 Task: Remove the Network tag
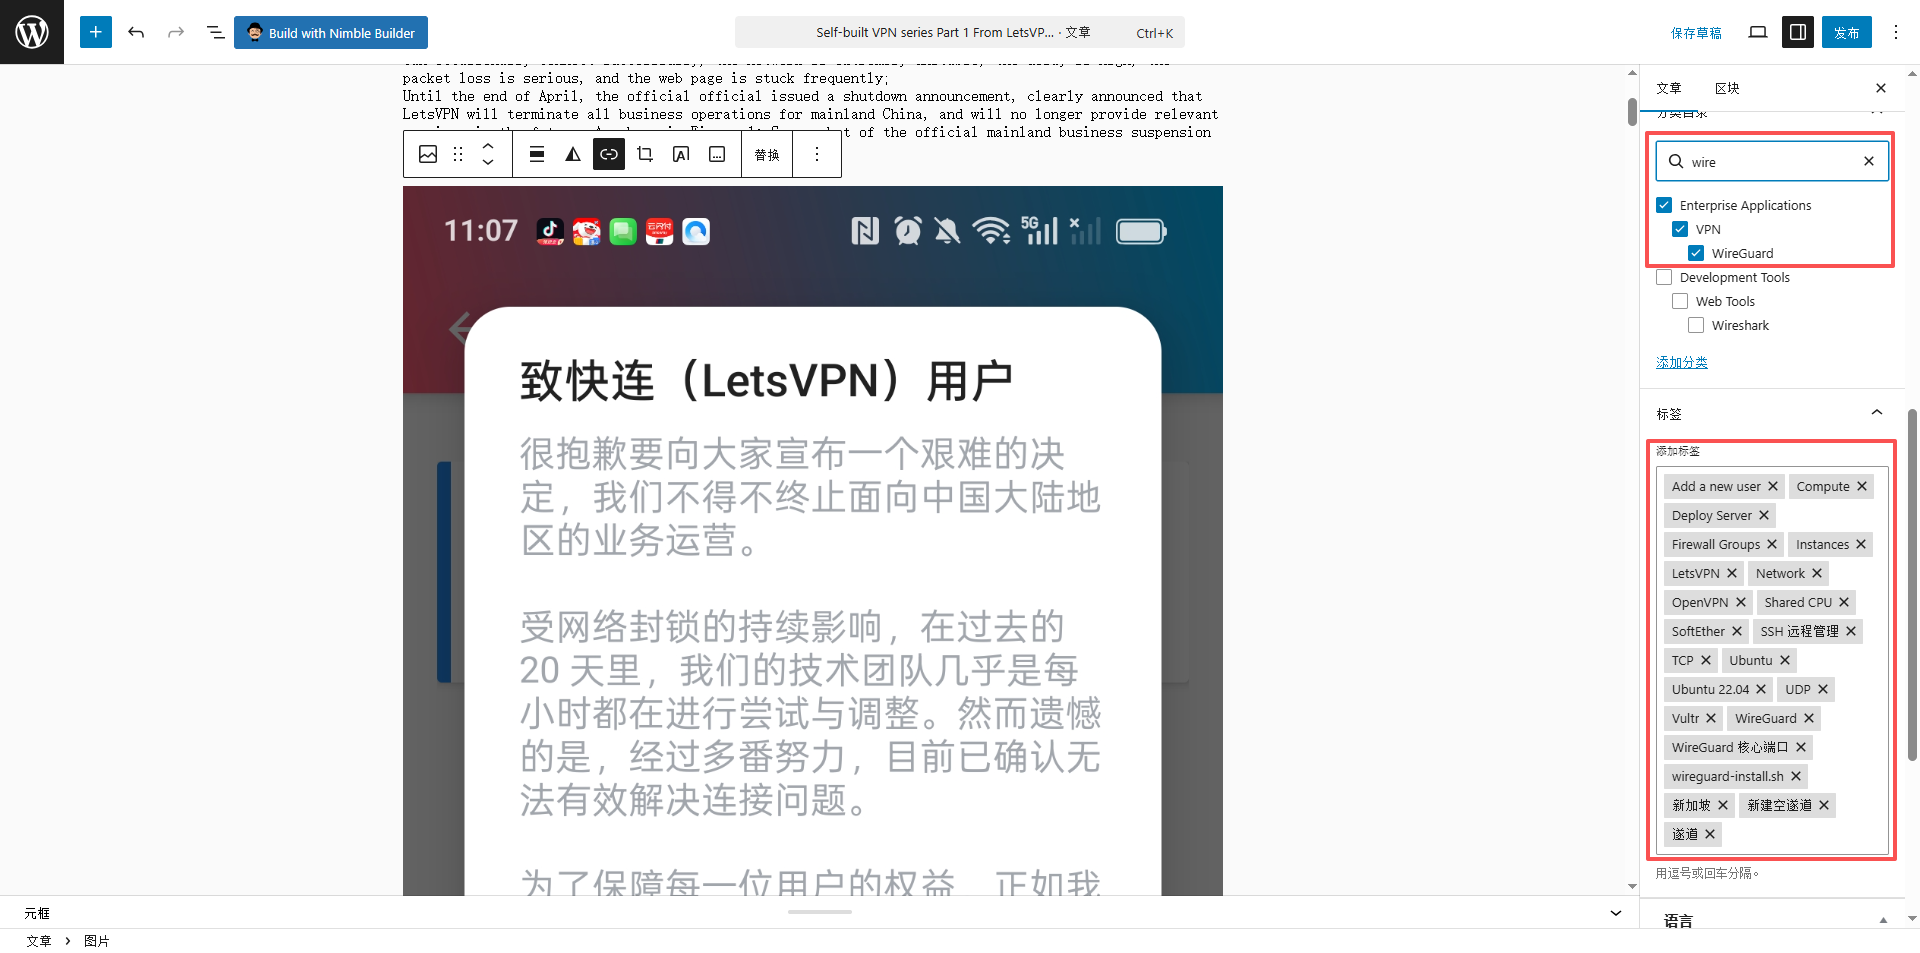(x=1817, y=574)
